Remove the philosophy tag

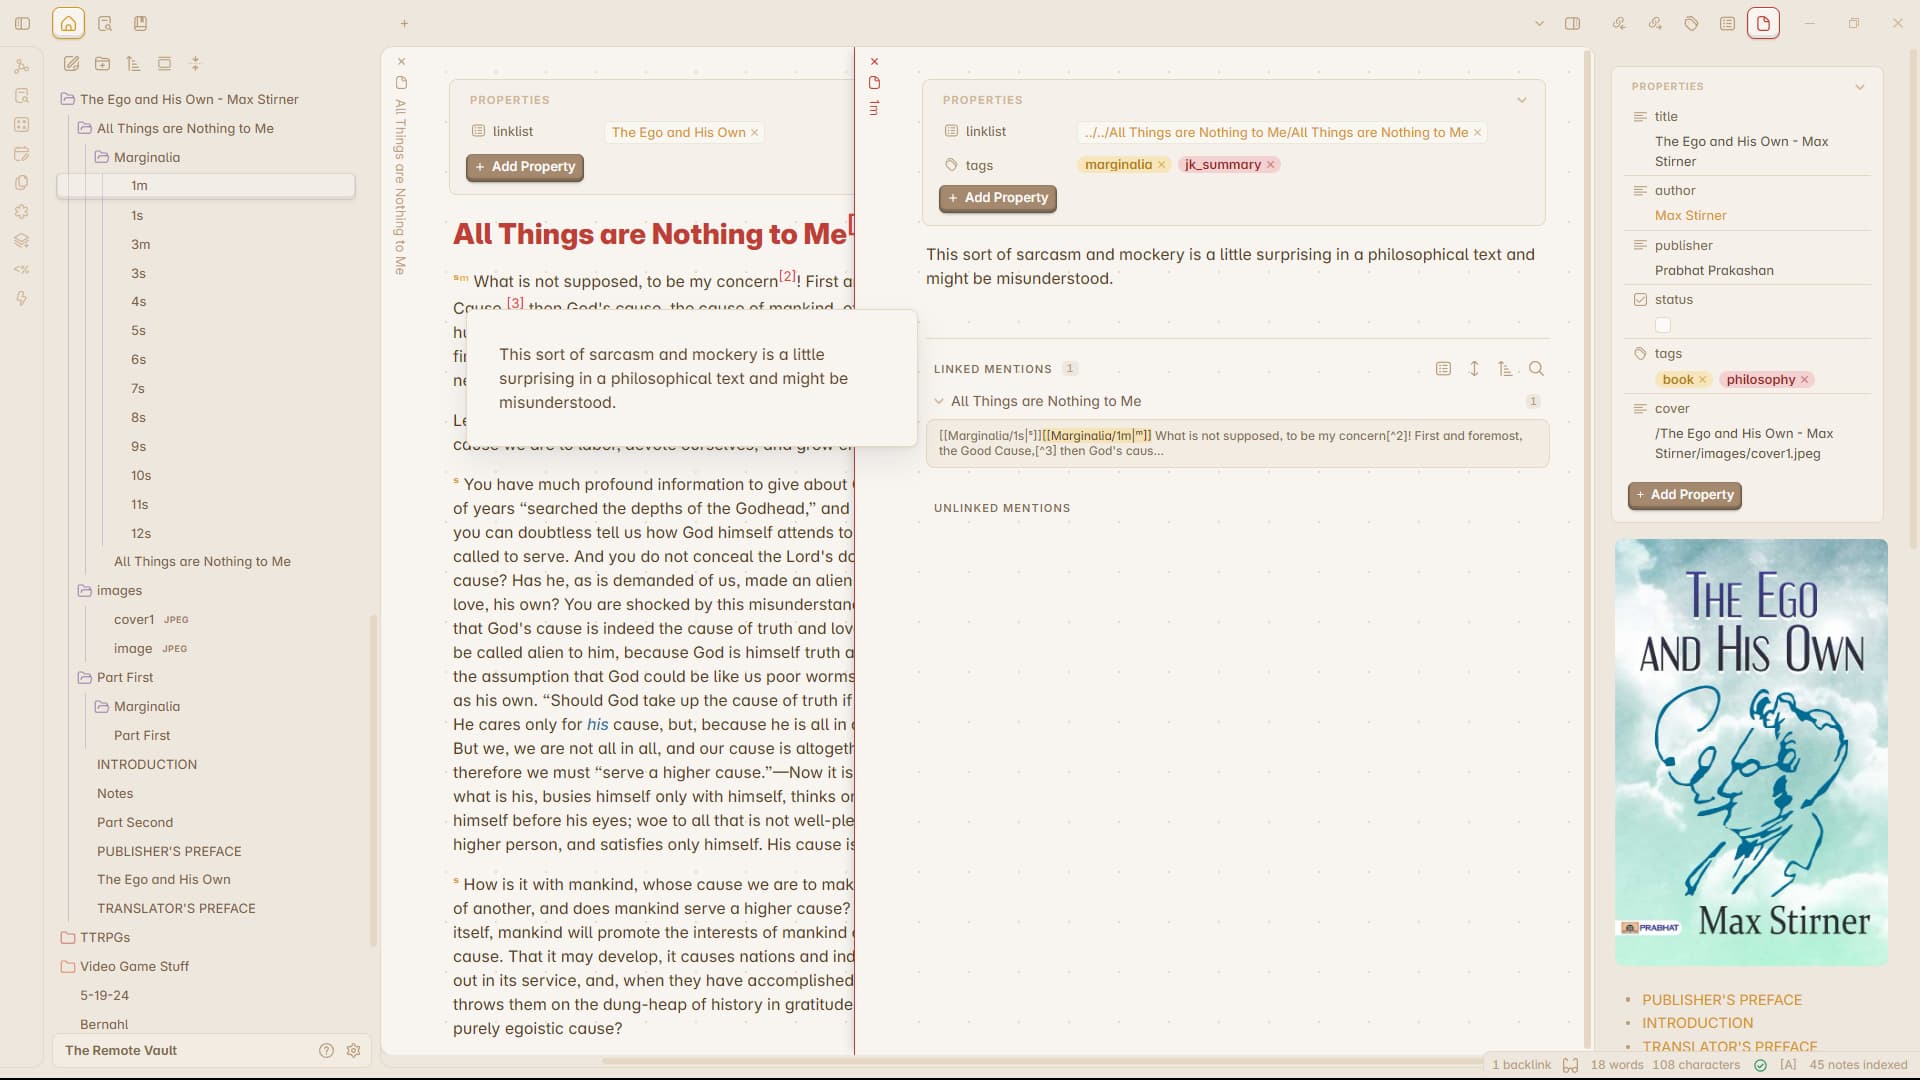[1804, 380]
